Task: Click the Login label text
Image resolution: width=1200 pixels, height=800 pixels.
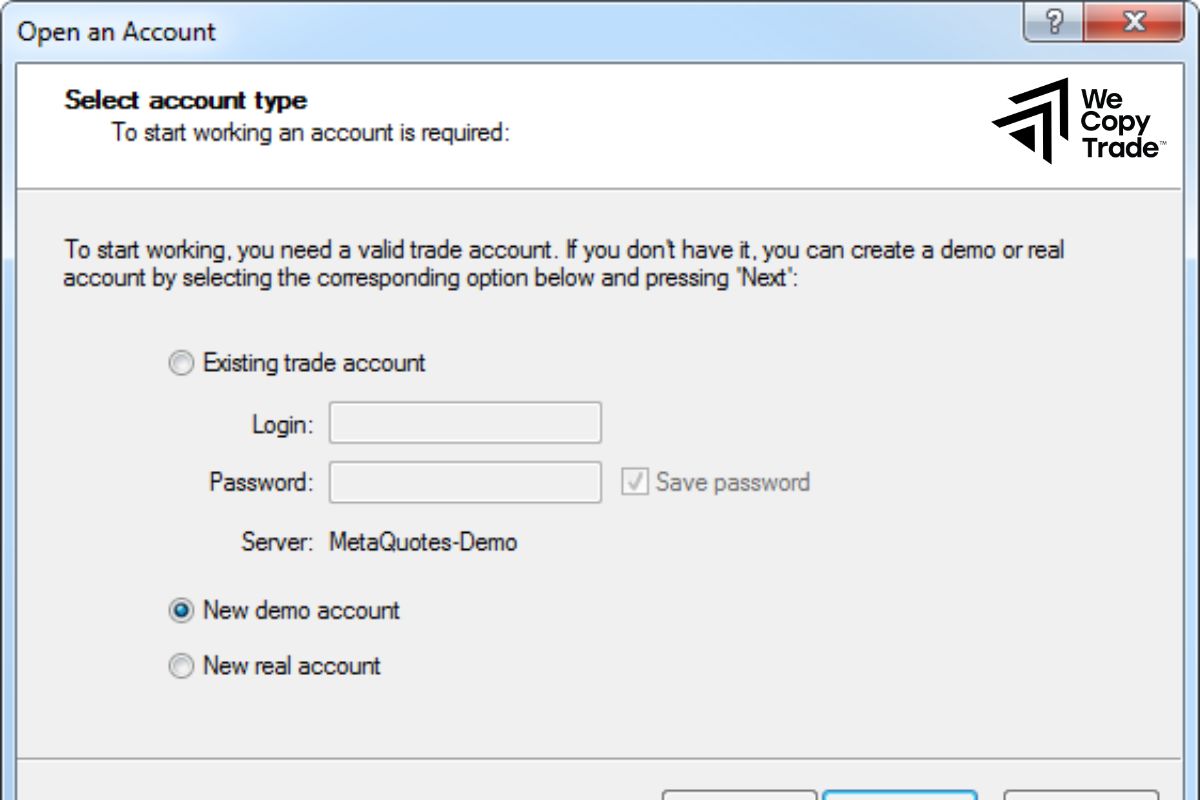Action: [282, 422]
